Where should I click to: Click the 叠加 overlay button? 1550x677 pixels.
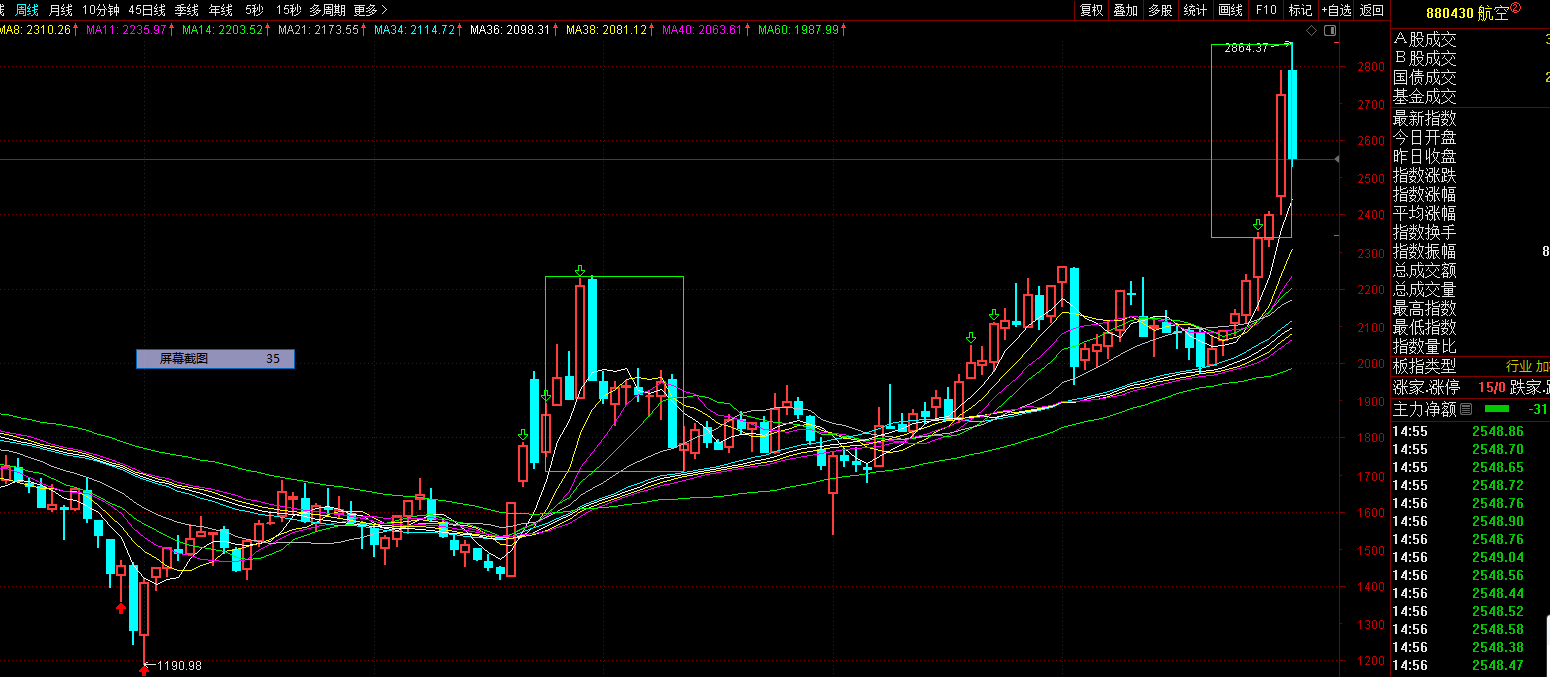(1125, 10)
